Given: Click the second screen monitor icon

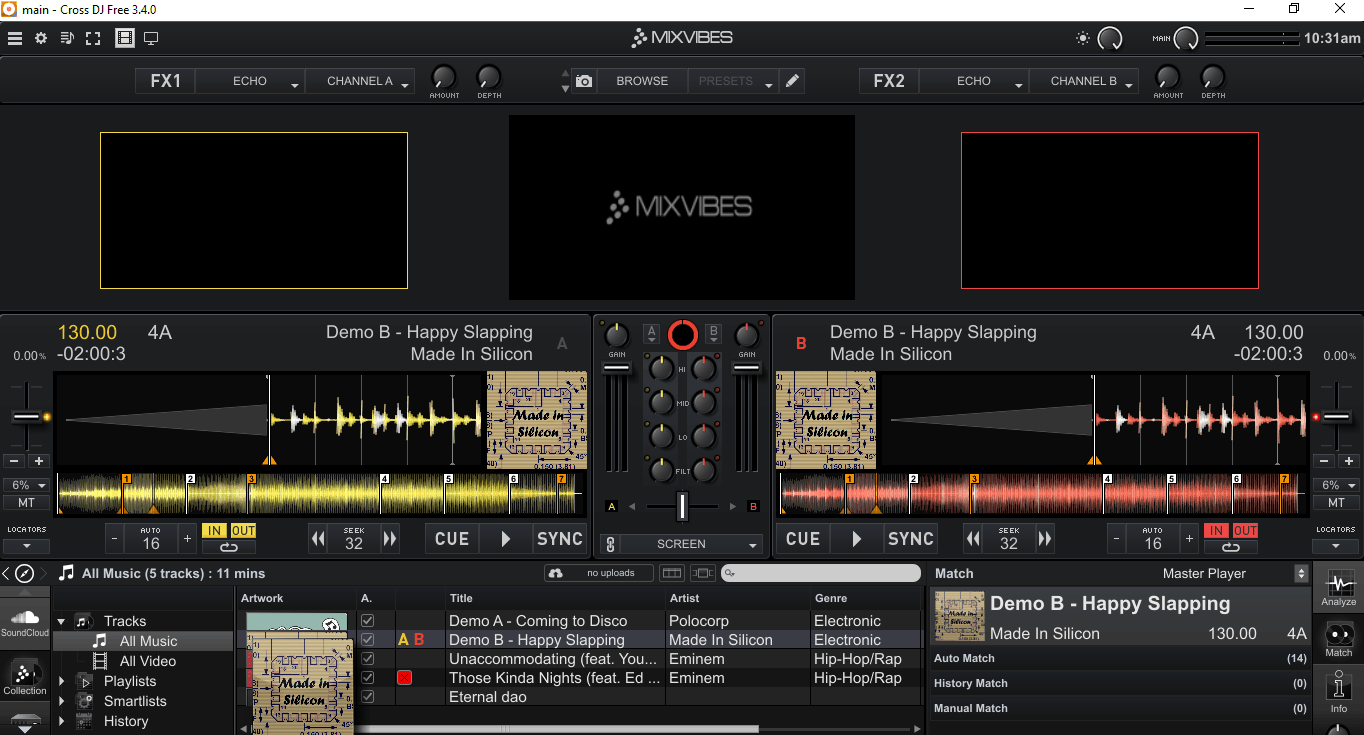Looking at the screenshot, I should pos(151,38).
